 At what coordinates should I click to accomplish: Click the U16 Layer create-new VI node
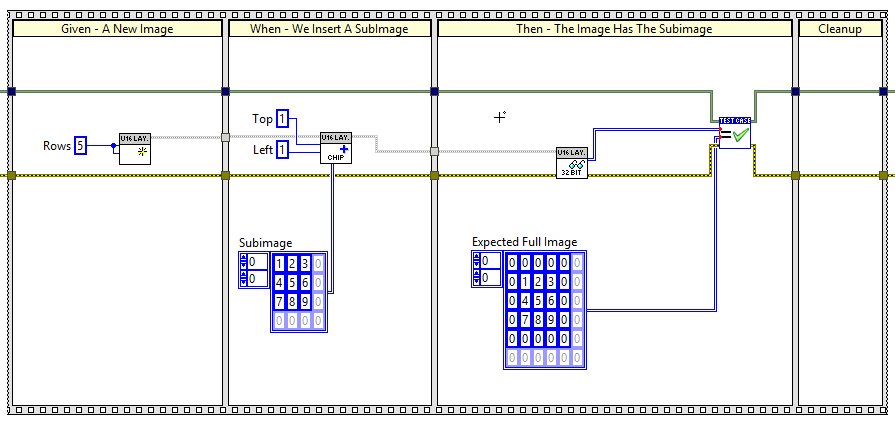click(135, 146)
